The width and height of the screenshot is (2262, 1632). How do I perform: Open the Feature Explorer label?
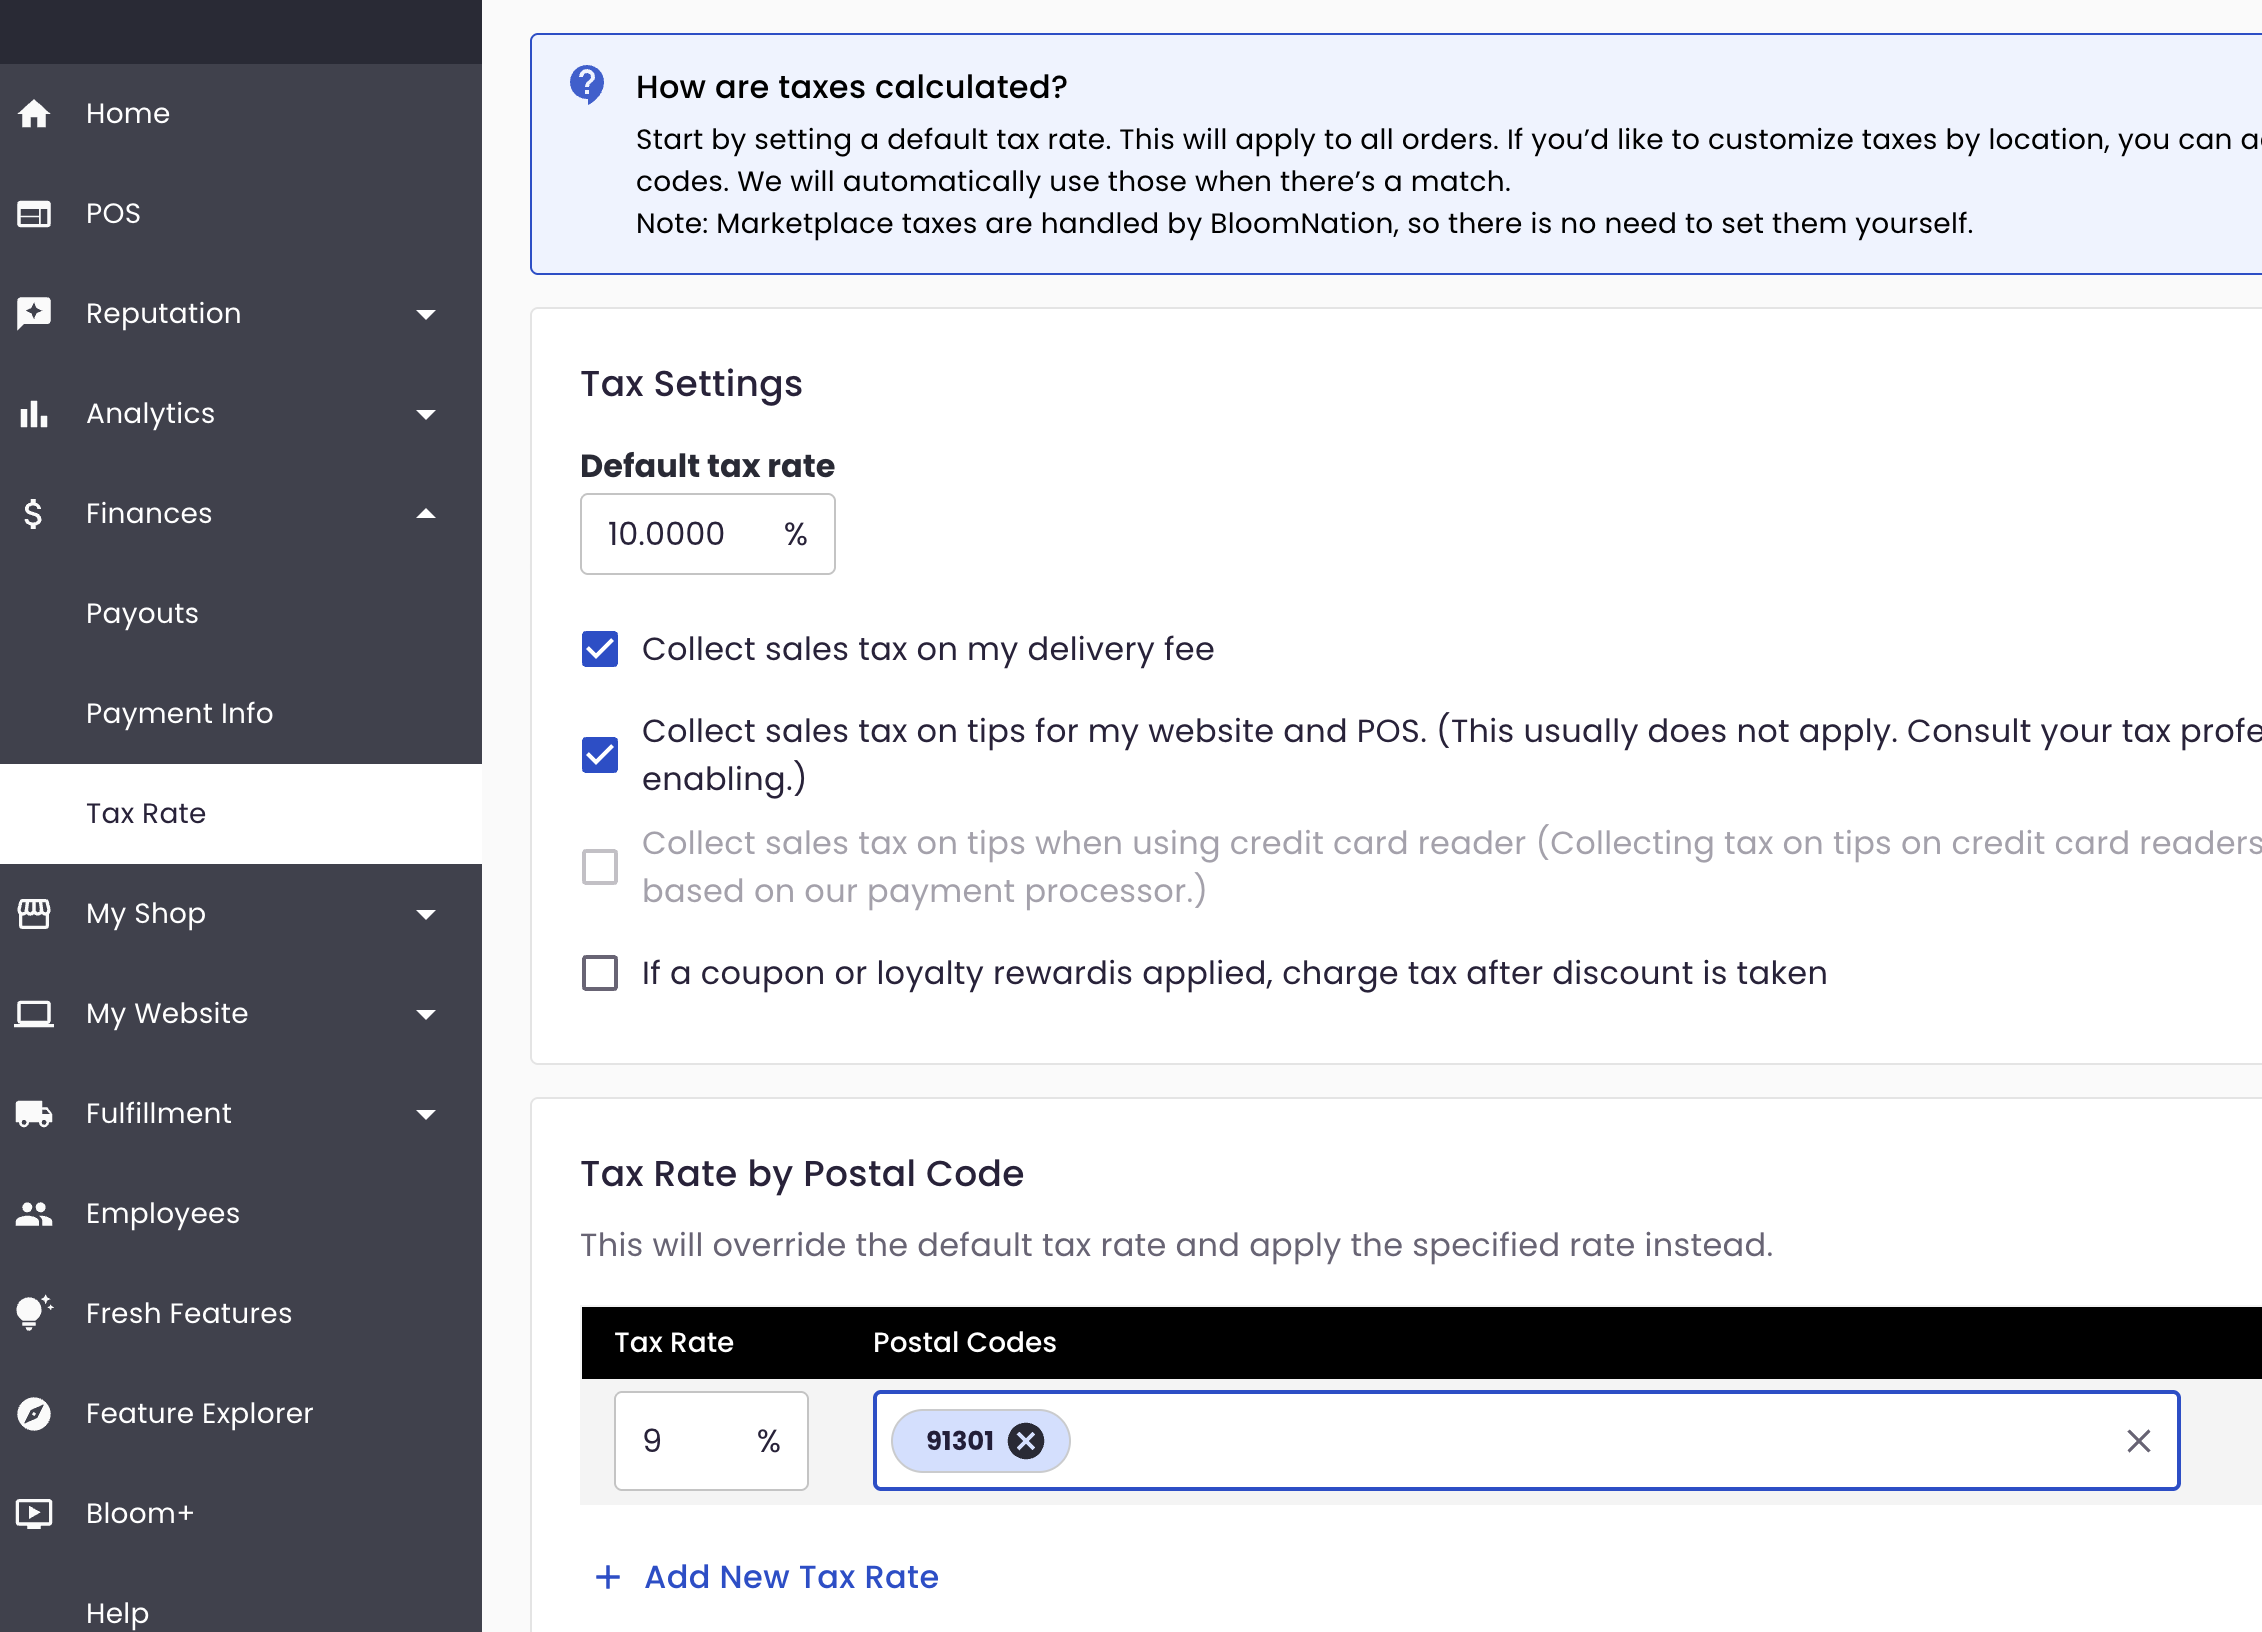pyautogui.click(x=200, y=1414)
